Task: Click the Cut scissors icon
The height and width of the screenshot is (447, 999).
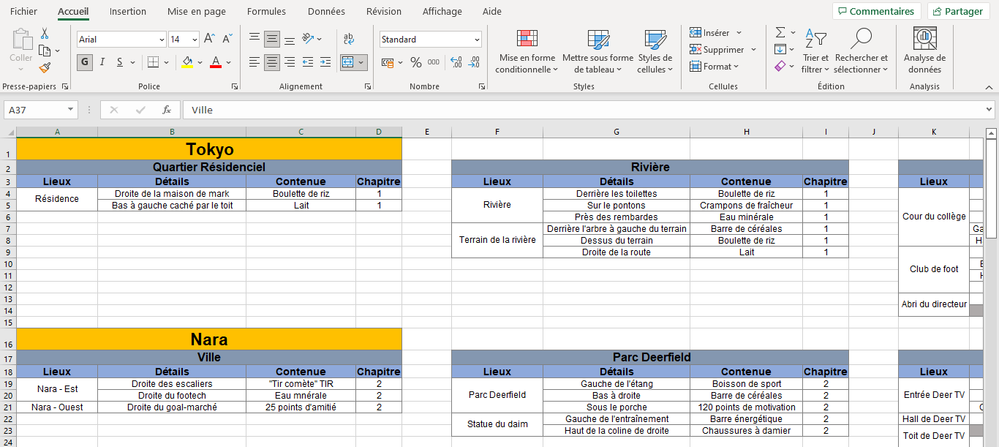Action: click(45, 33)
